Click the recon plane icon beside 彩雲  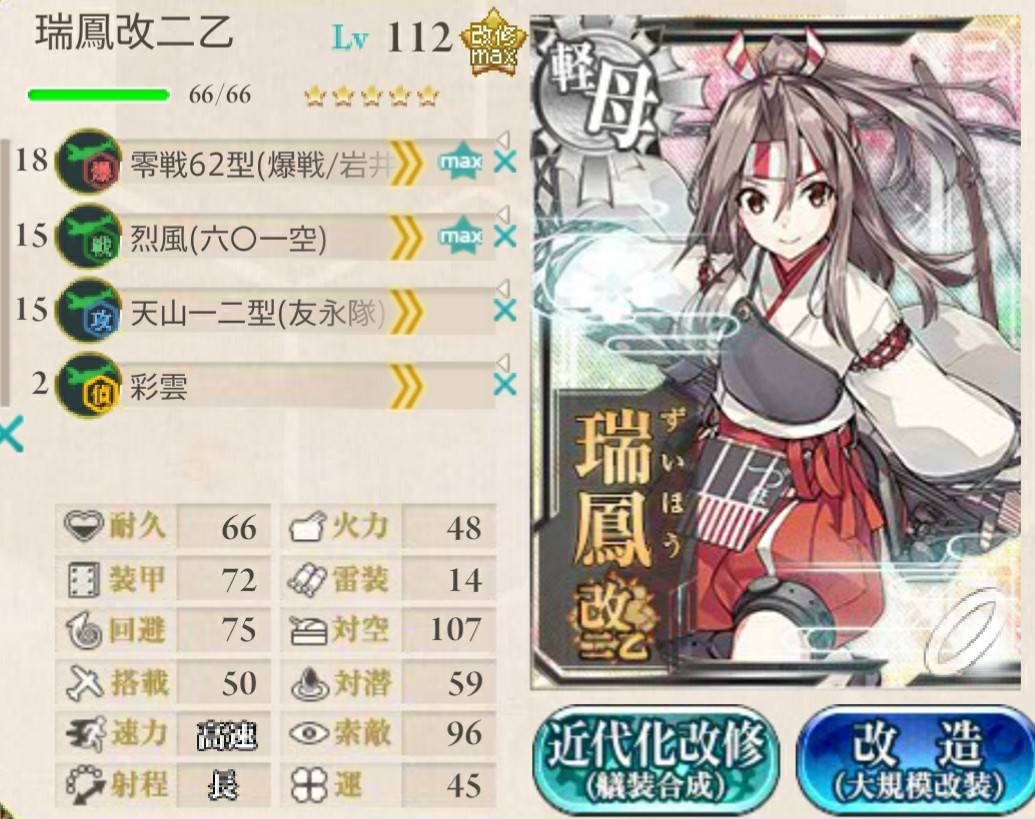(x=88, y=385)
